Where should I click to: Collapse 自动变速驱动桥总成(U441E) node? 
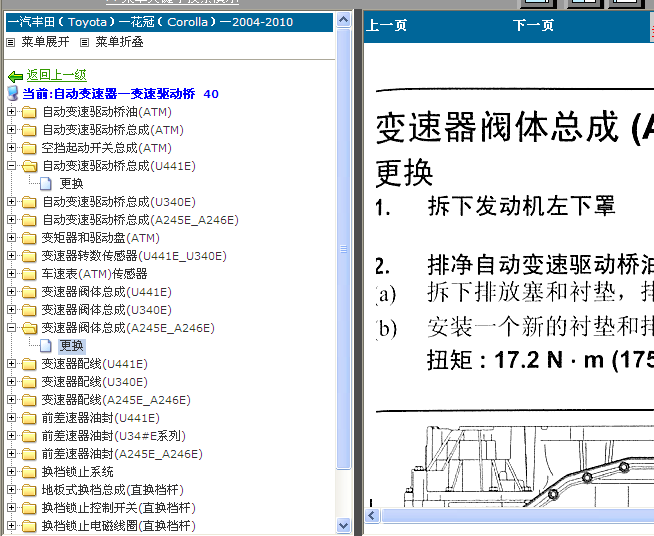pyautogui.click(x=12, y=166)
